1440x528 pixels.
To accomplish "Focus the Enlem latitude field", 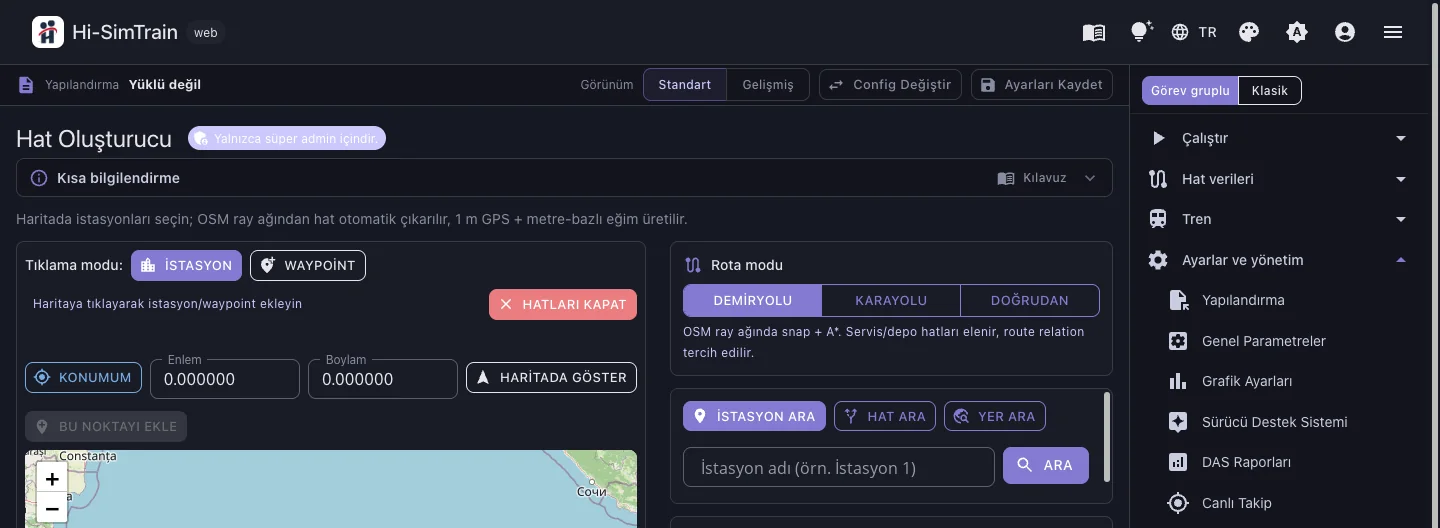I will [225, 379].
